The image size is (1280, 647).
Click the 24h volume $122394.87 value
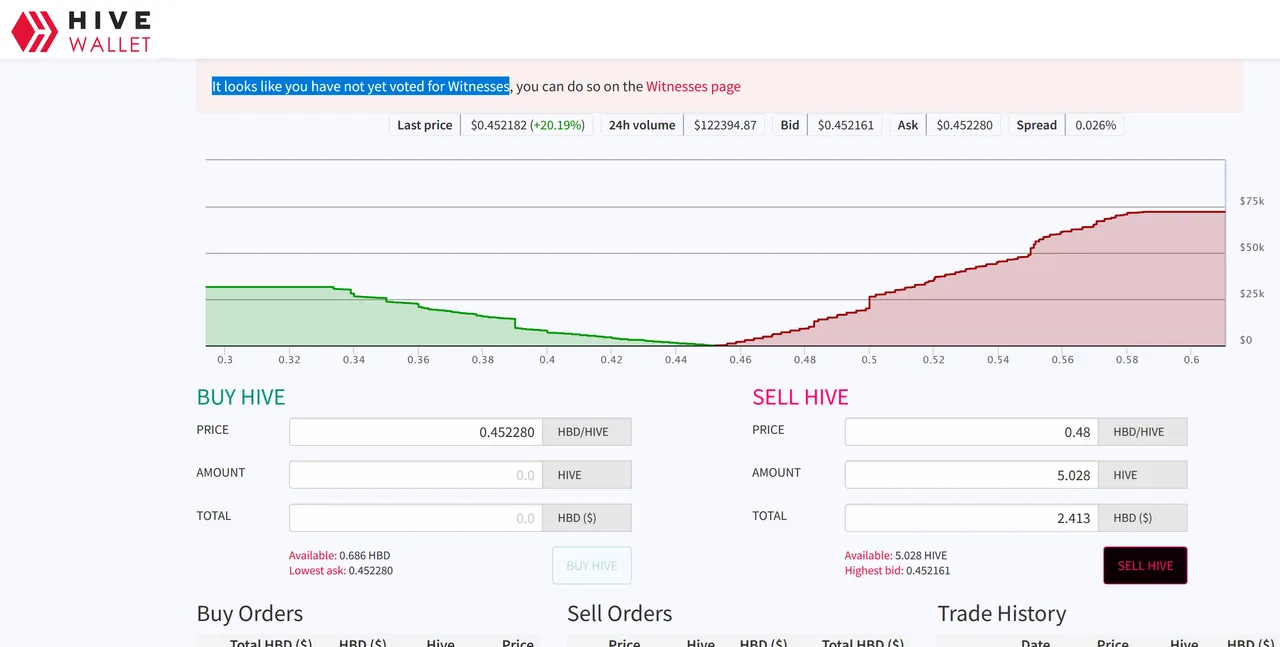coord(725,125)
